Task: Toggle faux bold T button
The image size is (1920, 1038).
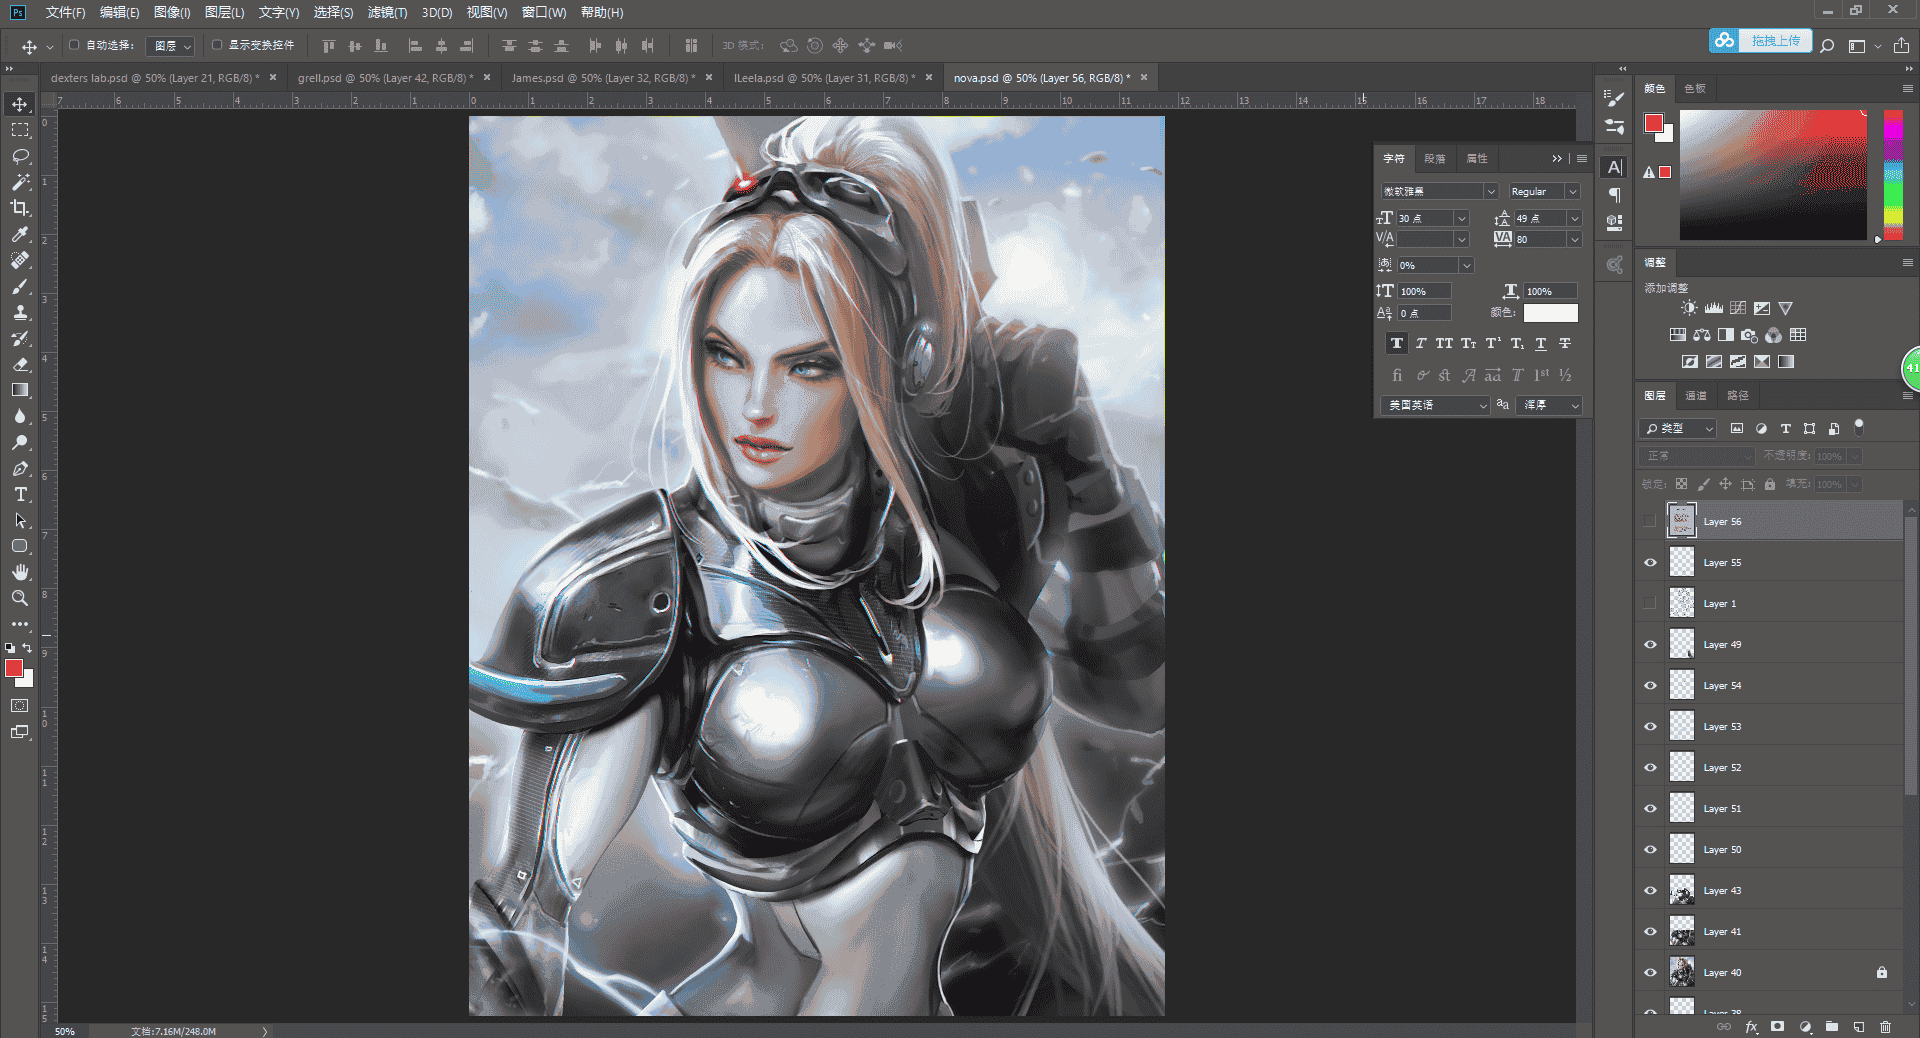Action: tap(1397, 343)
